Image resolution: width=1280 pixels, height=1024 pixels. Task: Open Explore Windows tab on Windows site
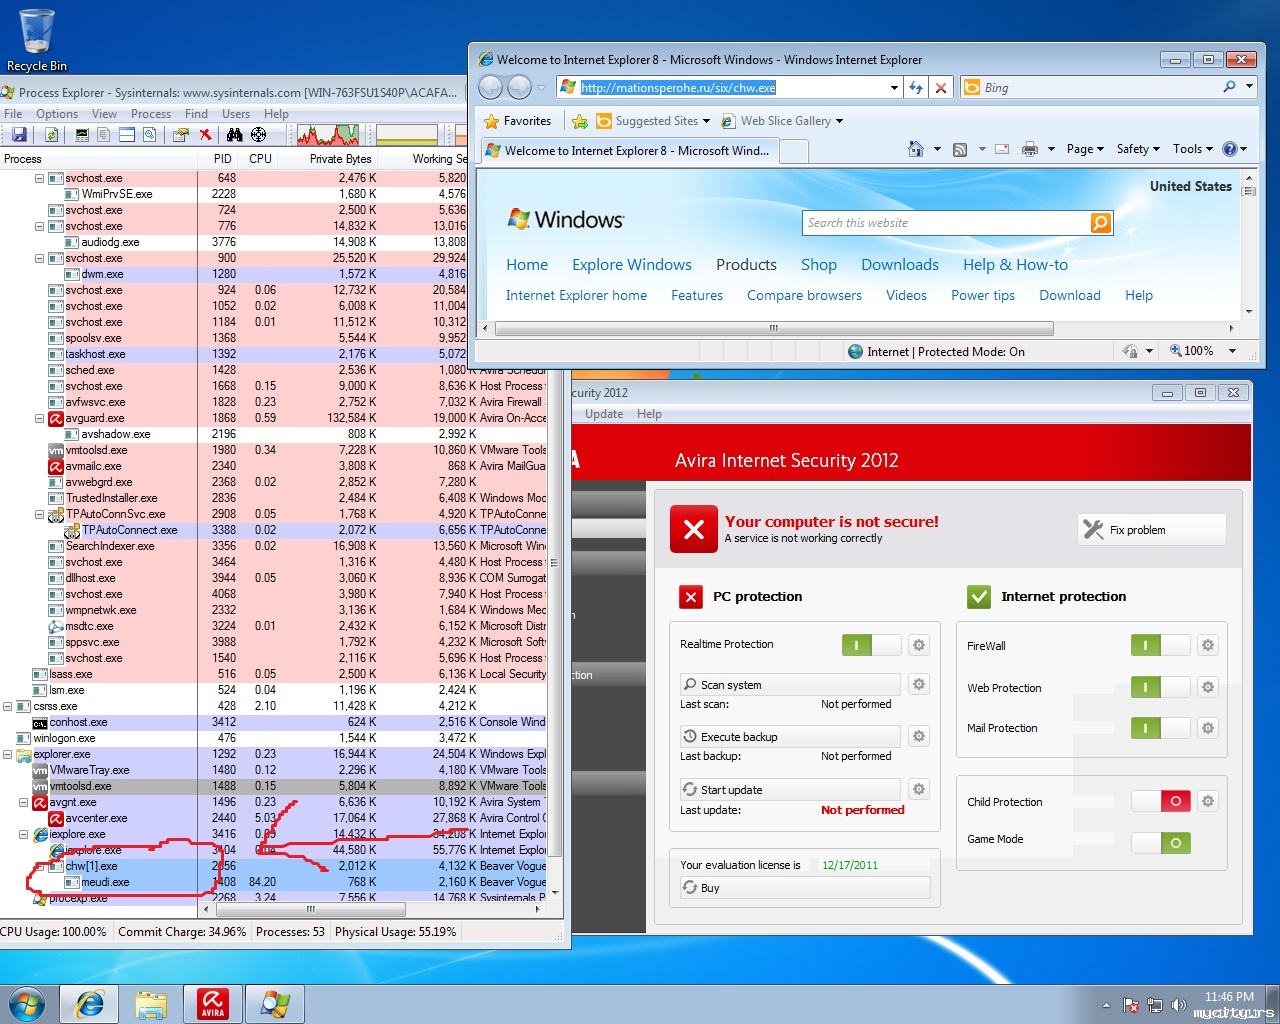point(632,265)
